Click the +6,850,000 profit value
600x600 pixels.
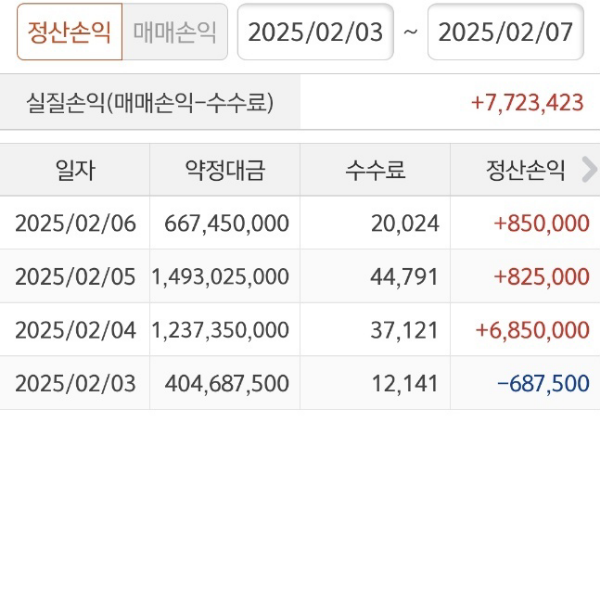pos(532,329)
